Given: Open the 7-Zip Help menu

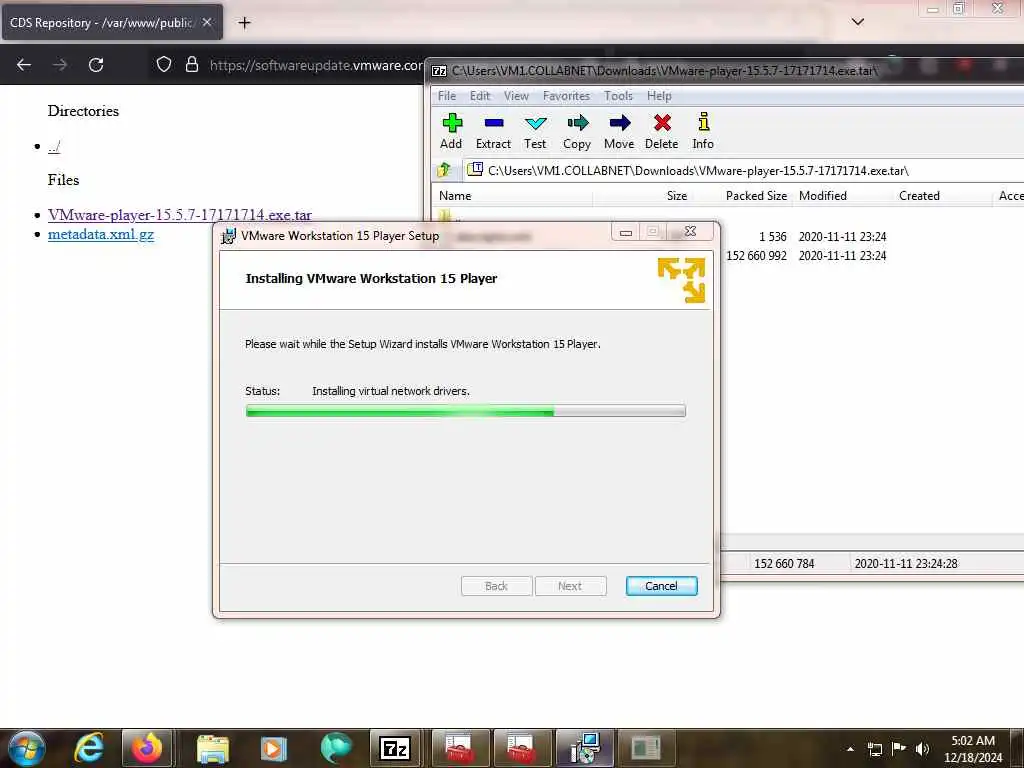Looking at the screenshot, I should 659,96.
